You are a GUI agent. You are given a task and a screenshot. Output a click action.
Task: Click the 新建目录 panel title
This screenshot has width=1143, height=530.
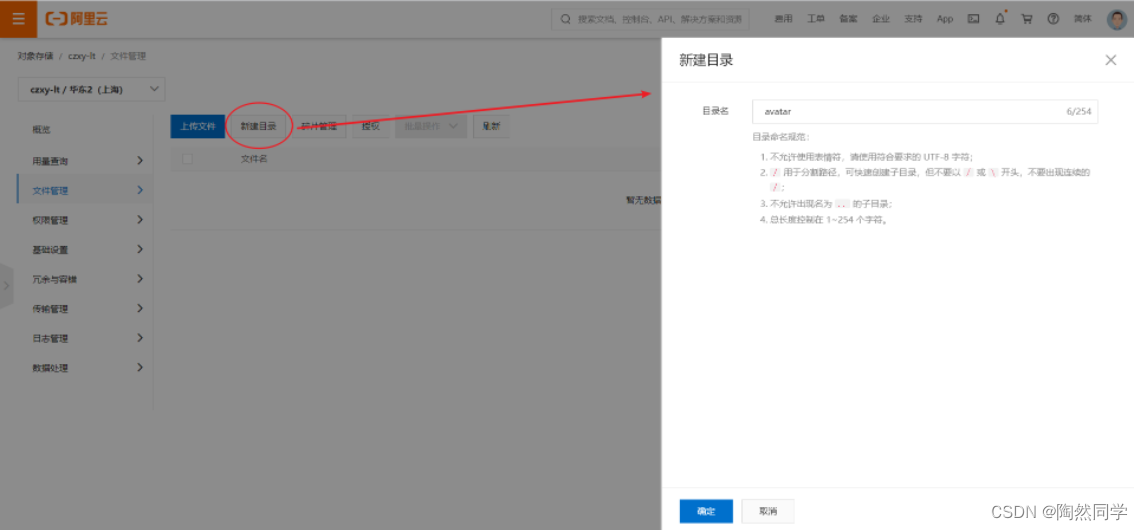[706, 61]
